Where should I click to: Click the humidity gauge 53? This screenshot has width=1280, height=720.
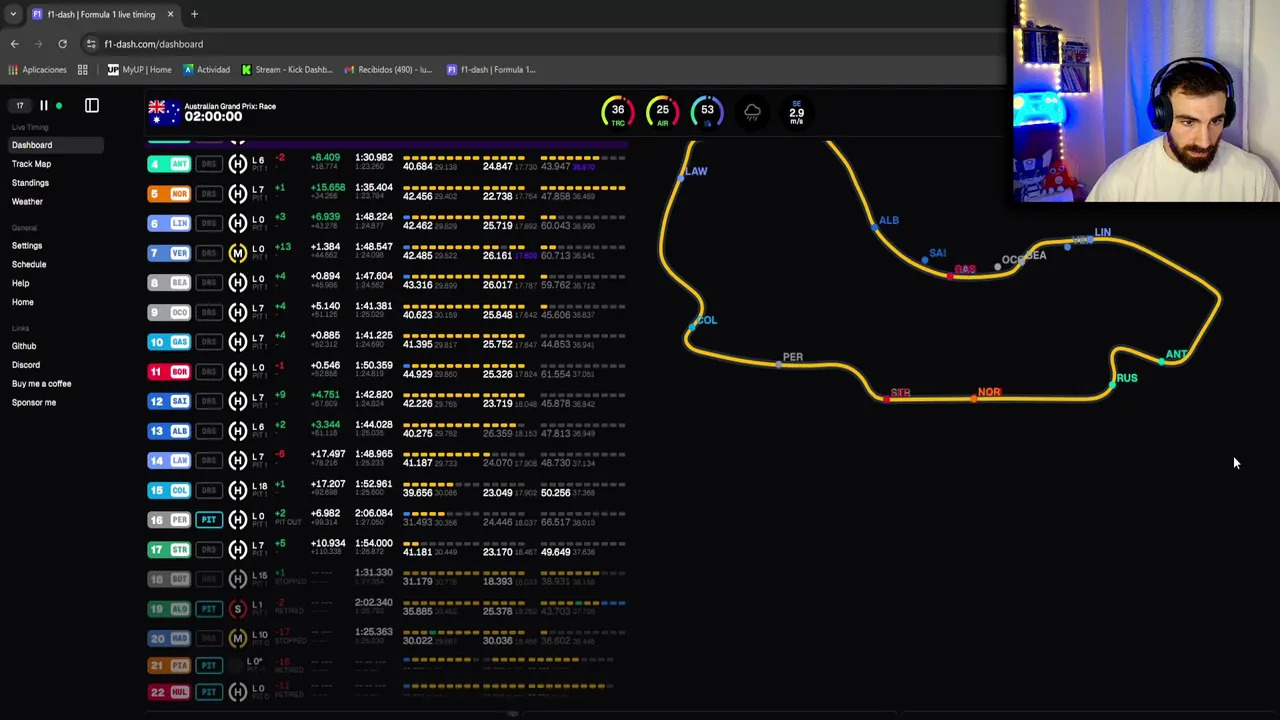tap(707, 112)
